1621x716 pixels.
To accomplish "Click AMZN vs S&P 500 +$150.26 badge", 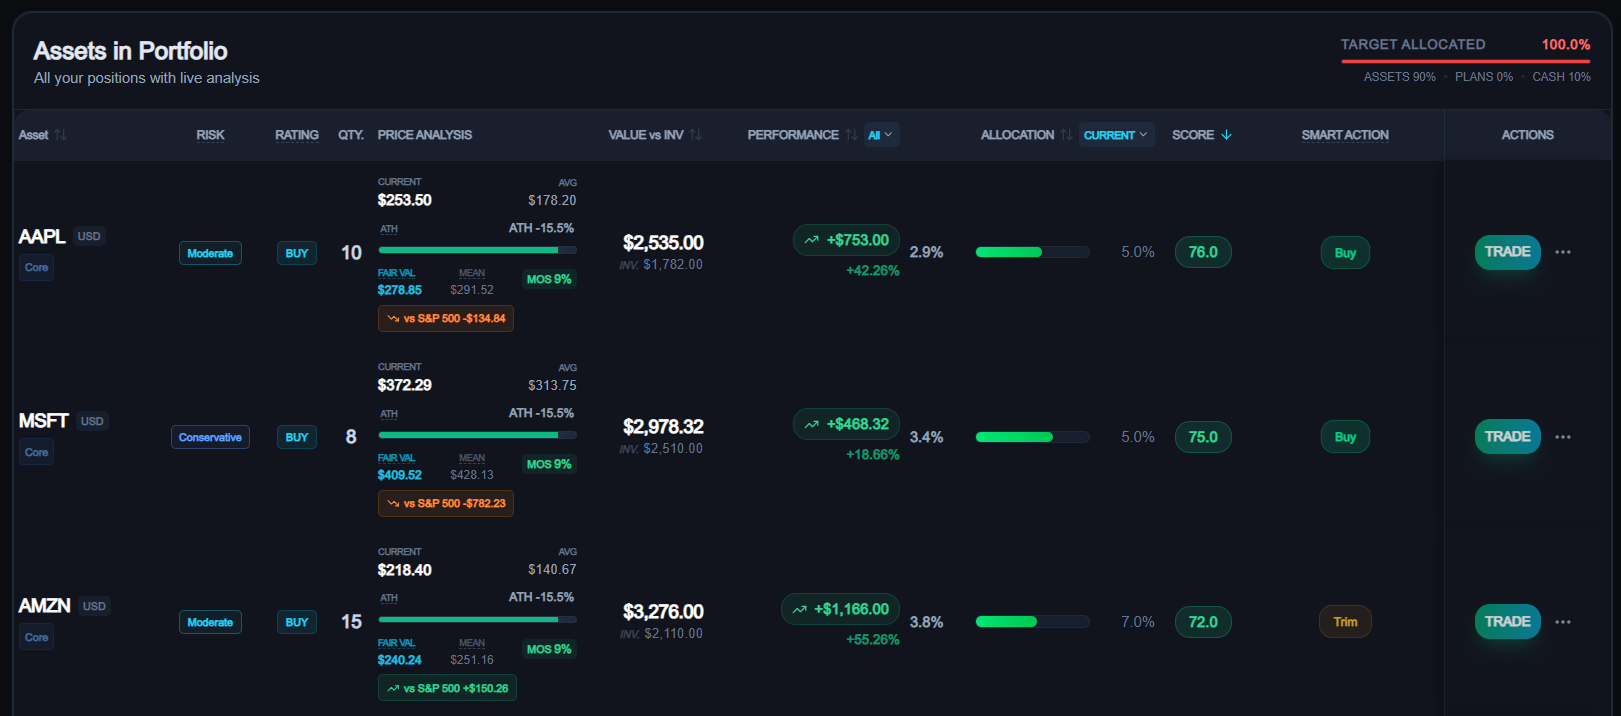I will click(x=447, y=688).
